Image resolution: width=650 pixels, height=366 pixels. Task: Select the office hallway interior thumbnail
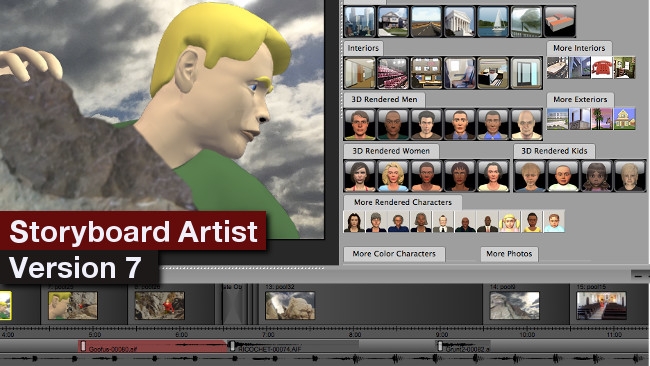[x=359, y=73]
